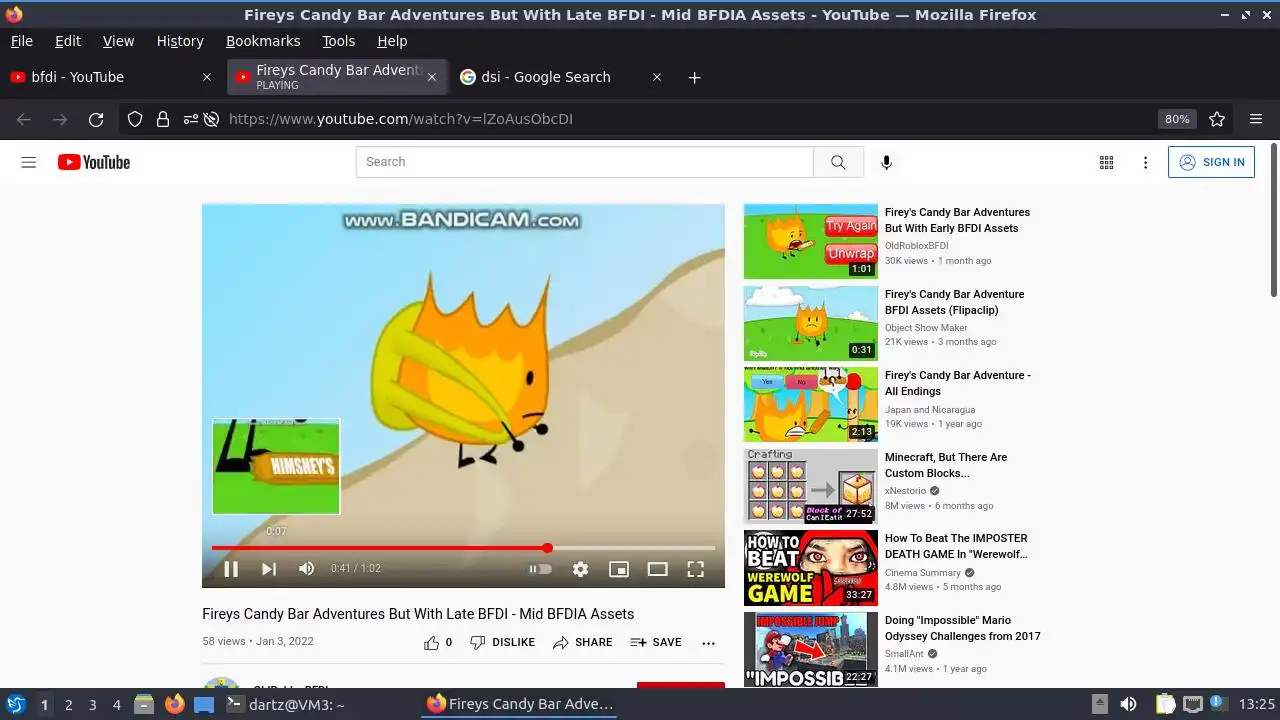Open the Firefox File menu
Screen dimensions: 1280x720
pos(22,41)
